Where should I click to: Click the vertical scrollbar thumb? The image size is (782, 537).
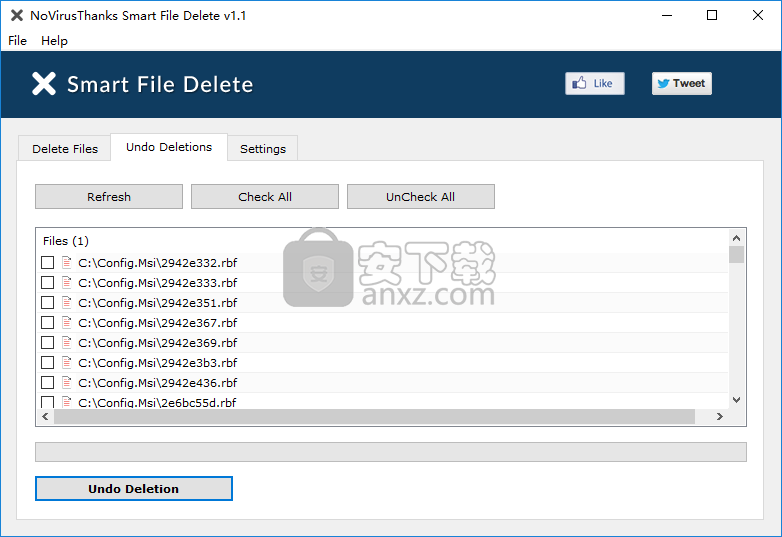click(736, 254)
